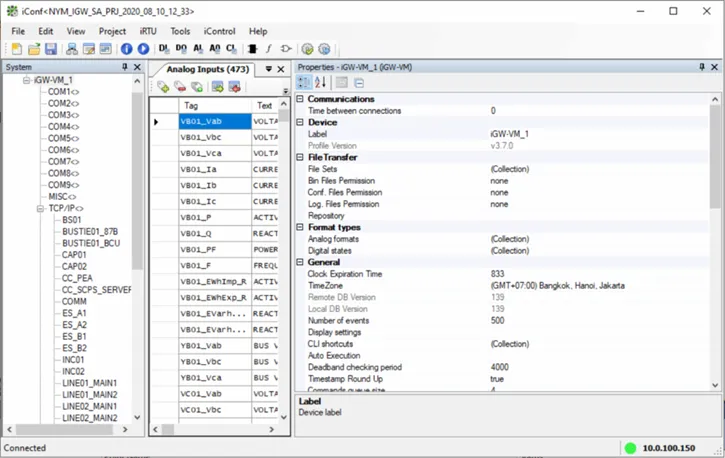Open the File menu
Viewport: 725px width, 458px height.
coord(18,31)
